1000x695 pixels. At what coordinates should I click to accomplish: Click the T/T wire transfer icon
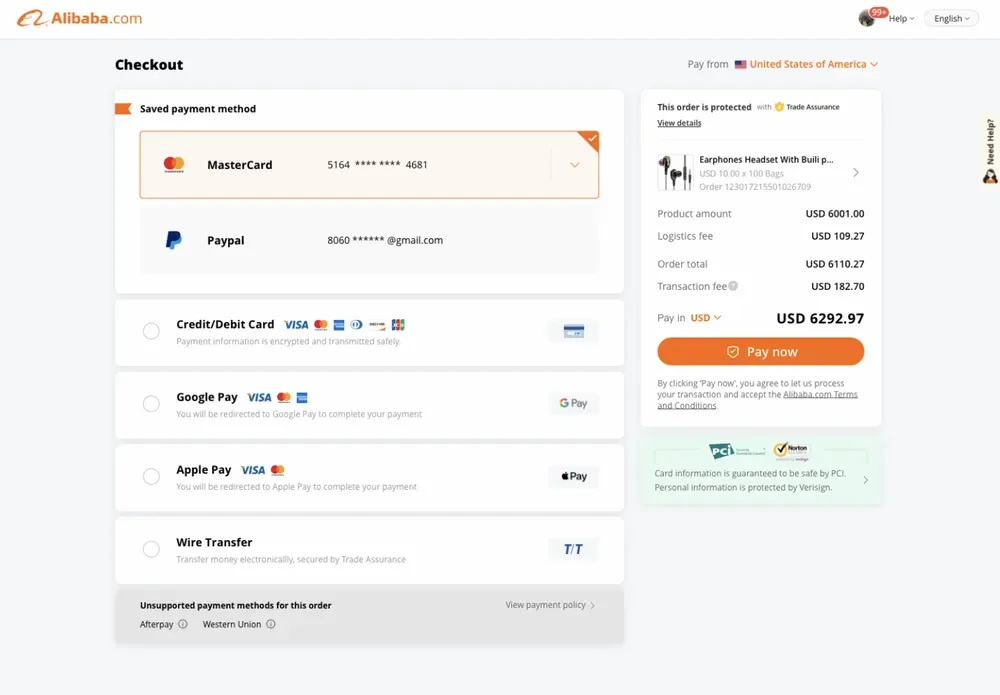(572, 548)
